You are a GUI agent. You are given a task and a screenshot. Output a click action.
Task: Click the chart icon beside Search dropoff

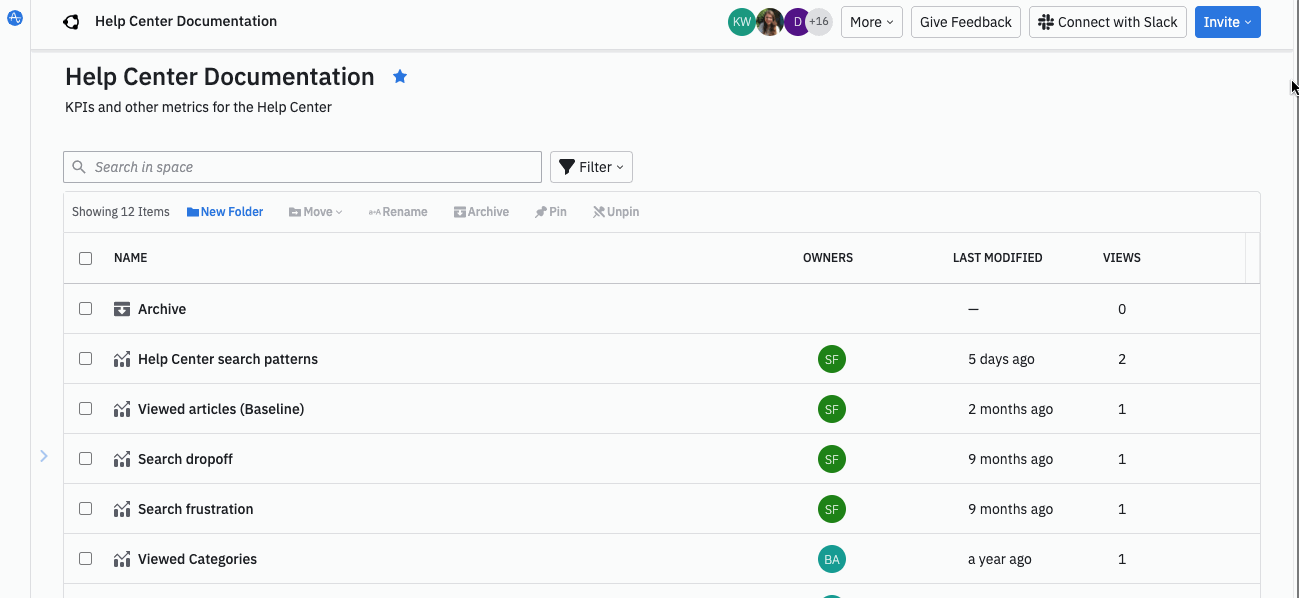click(121, 459)
